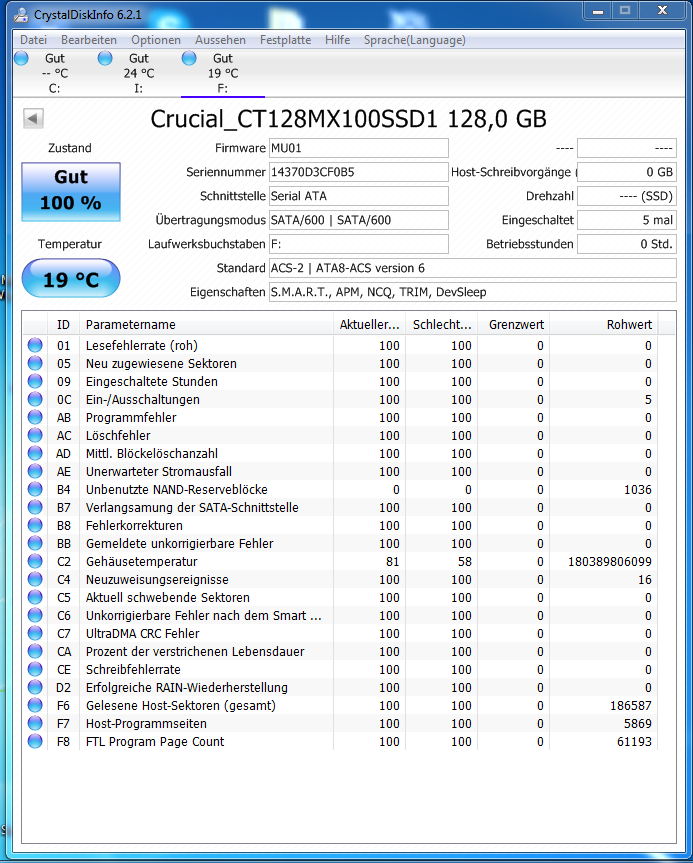The height and width of the screenshot is (863, 693).
Task: Click the Unkorrigierbare Fehler nach dem Smart row
Action: pyautogui.click(x=341, y=615)
